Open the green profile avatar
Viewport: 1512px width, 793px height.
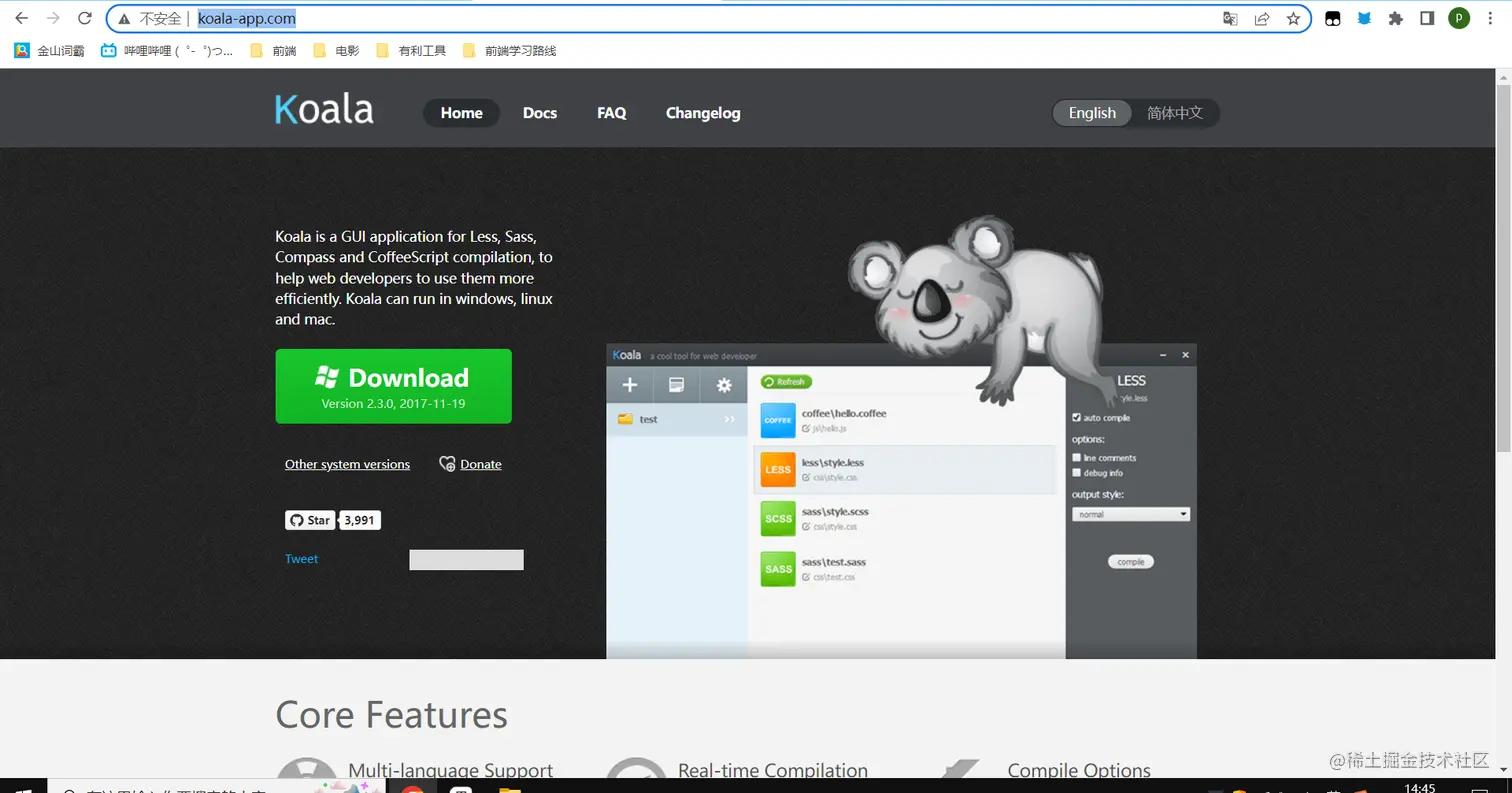coord(1459,18)
